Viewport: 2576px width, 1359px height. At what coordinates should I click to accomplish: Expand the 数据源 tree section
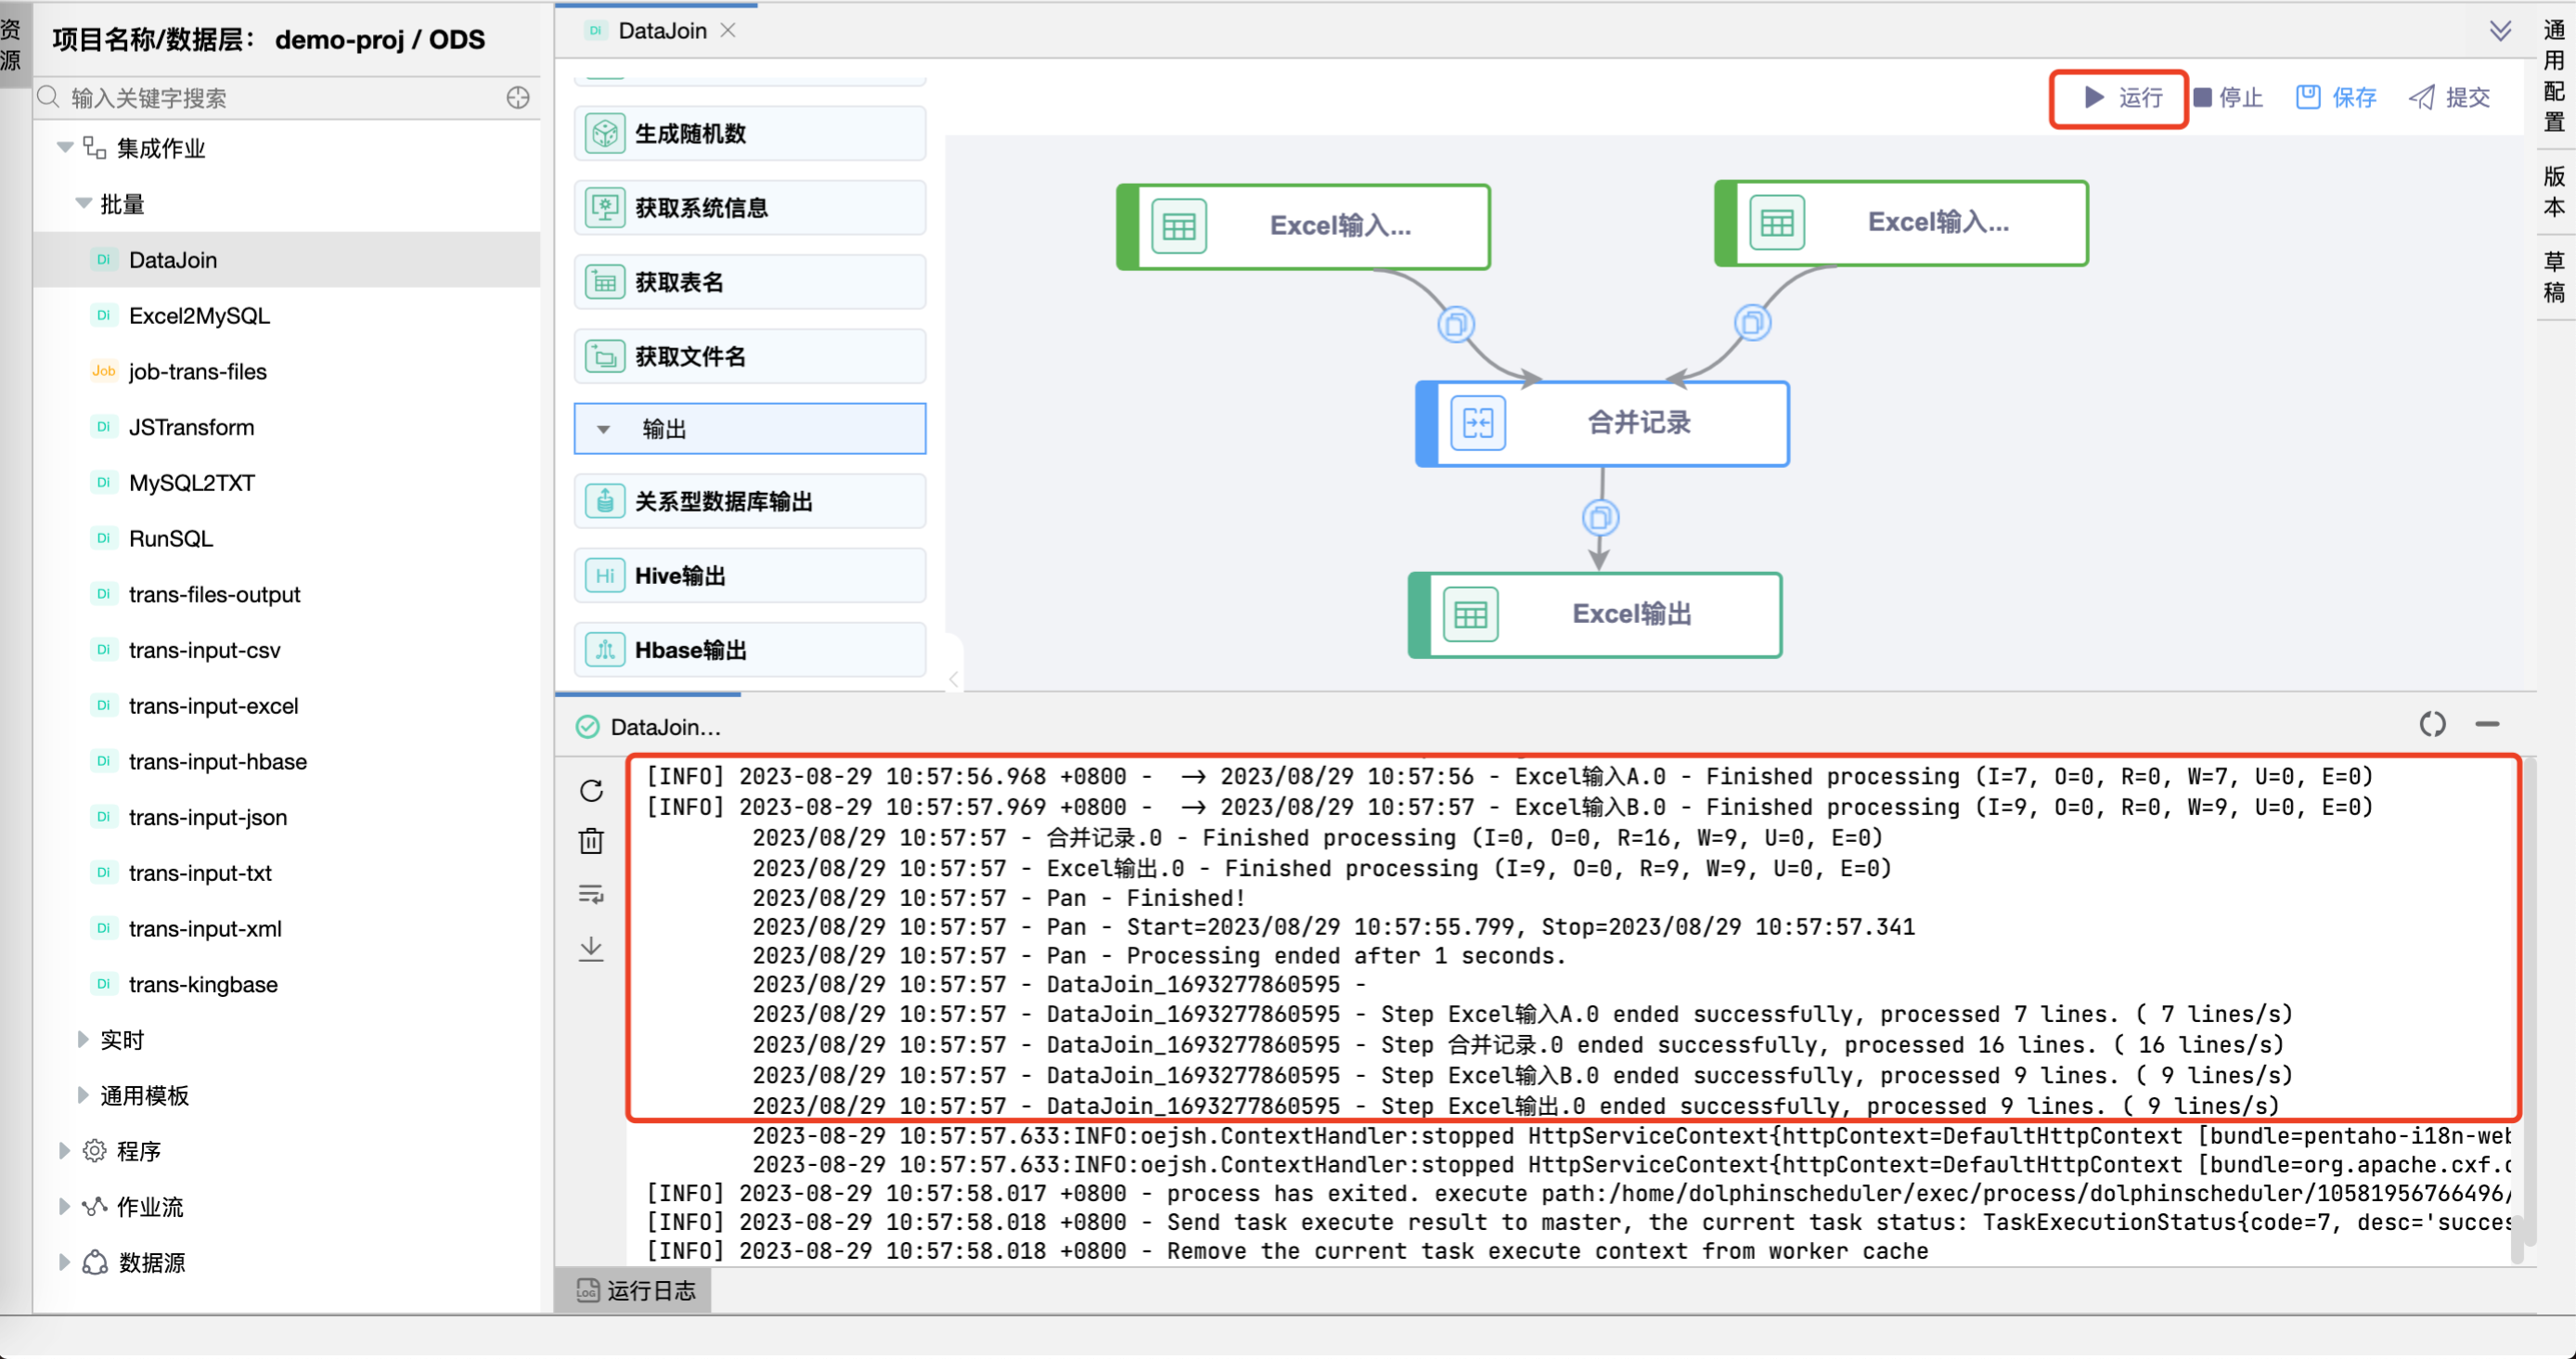coord(64,1262)
